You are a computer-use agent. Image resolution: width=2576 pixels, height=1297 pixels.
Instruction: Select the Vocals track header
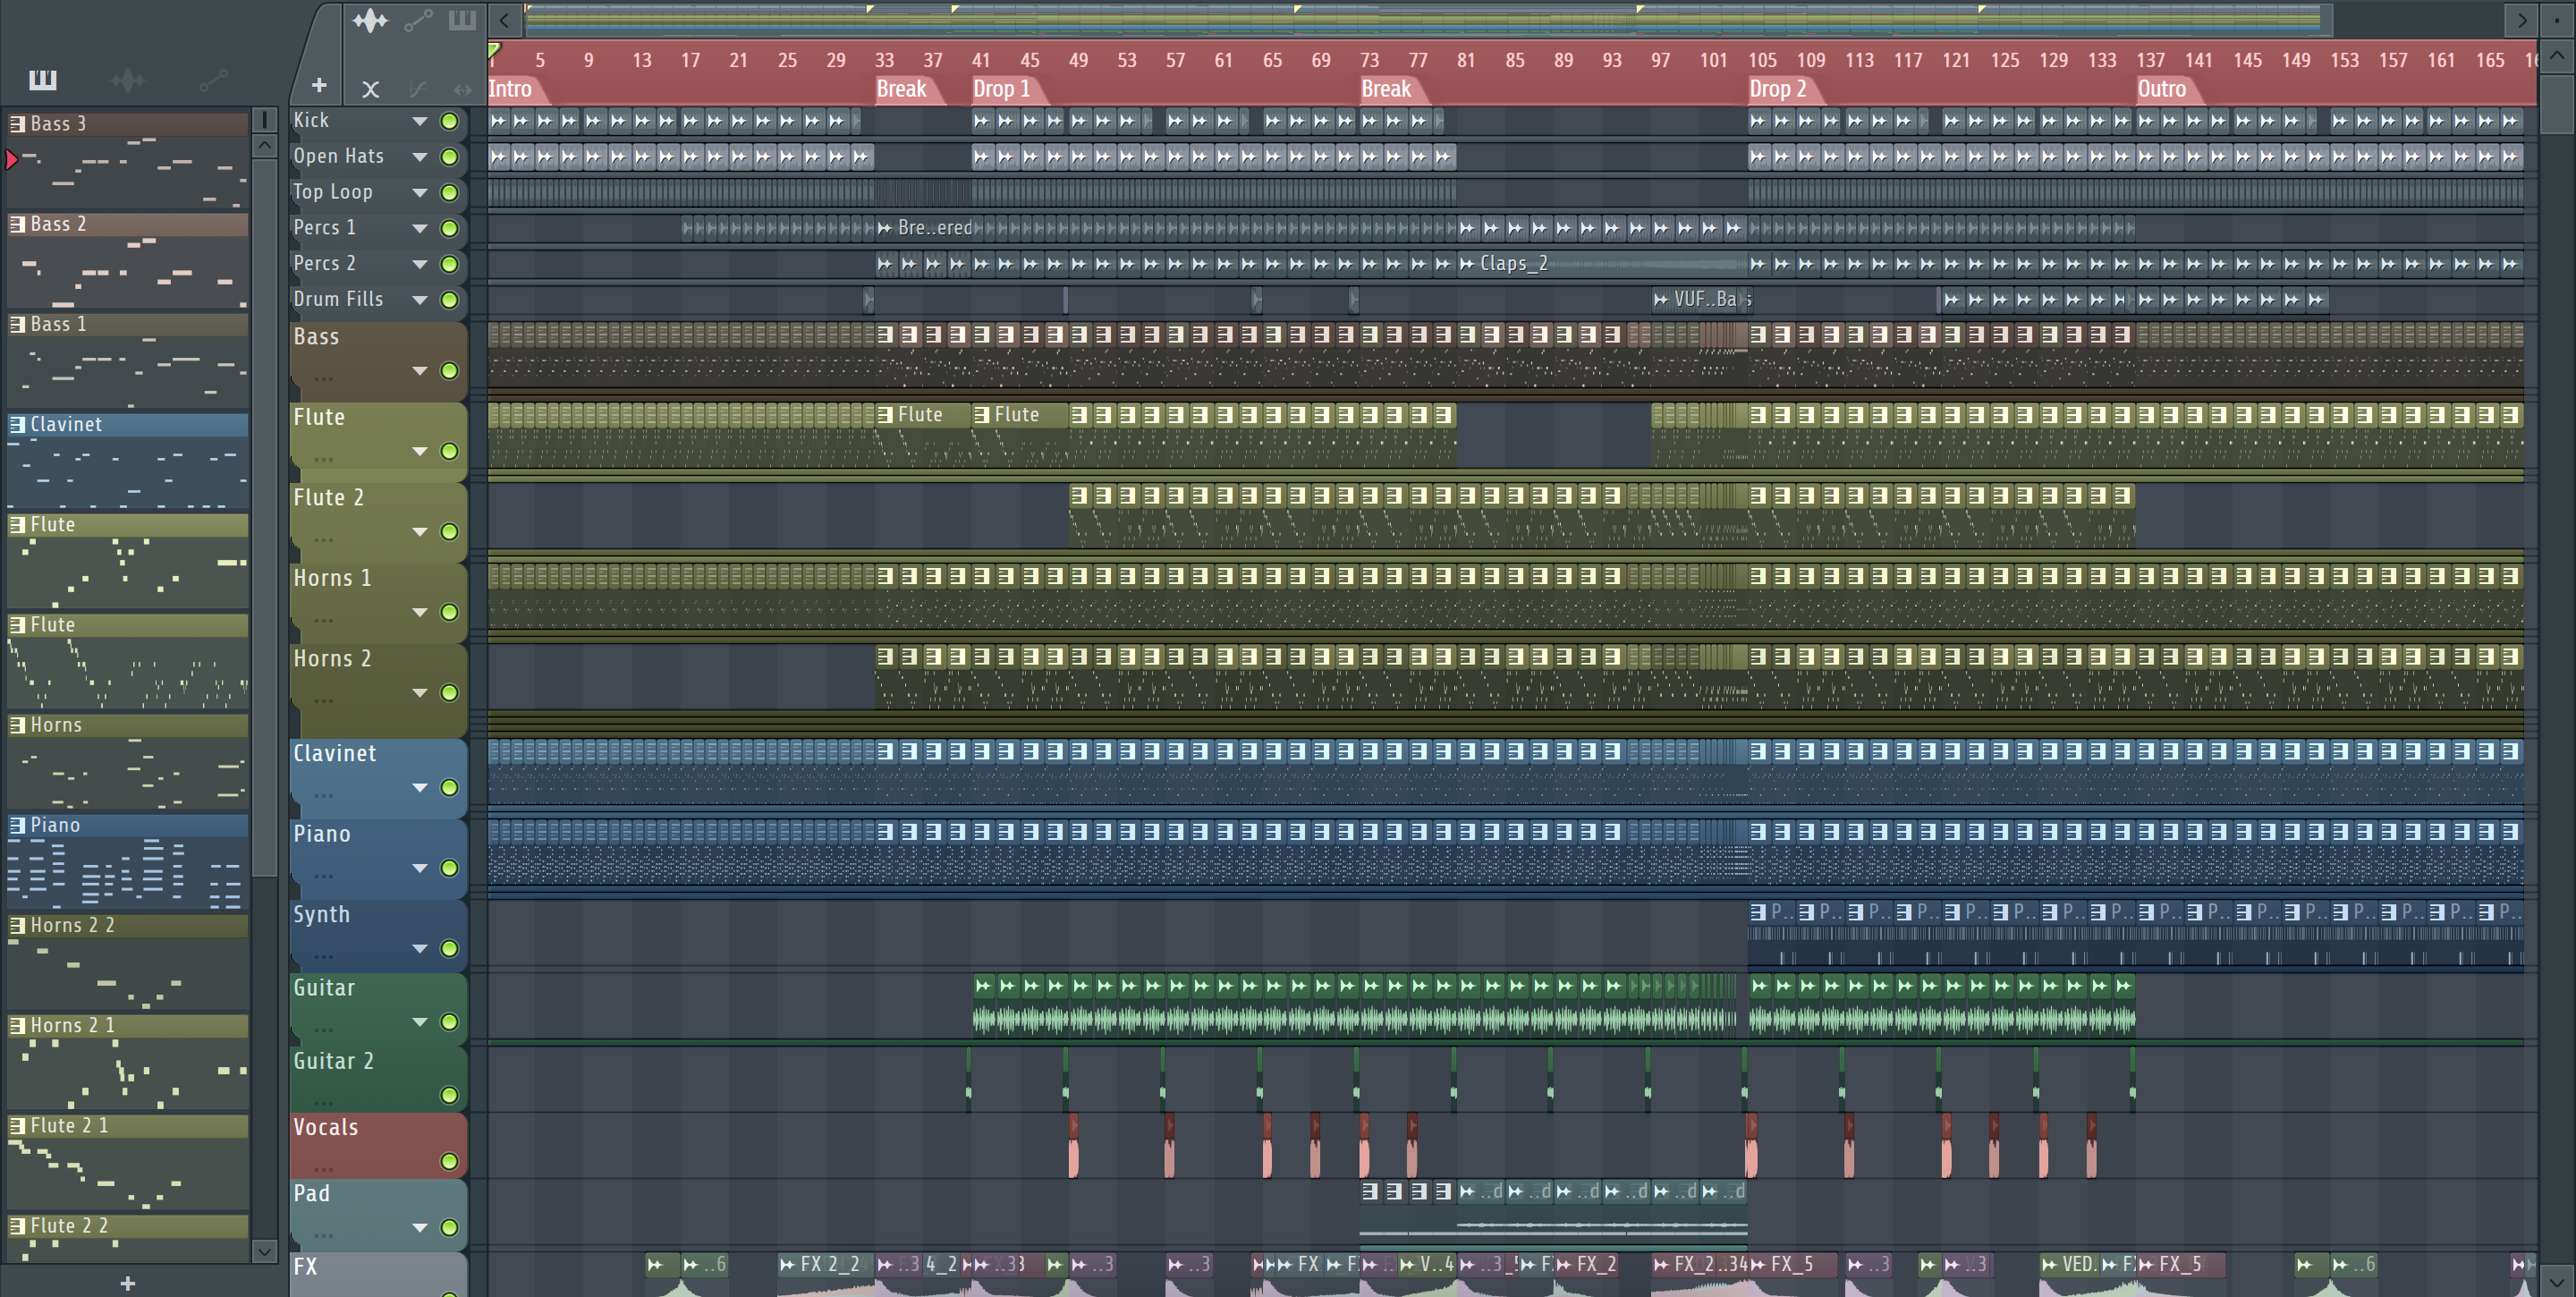pos(378,1145)
